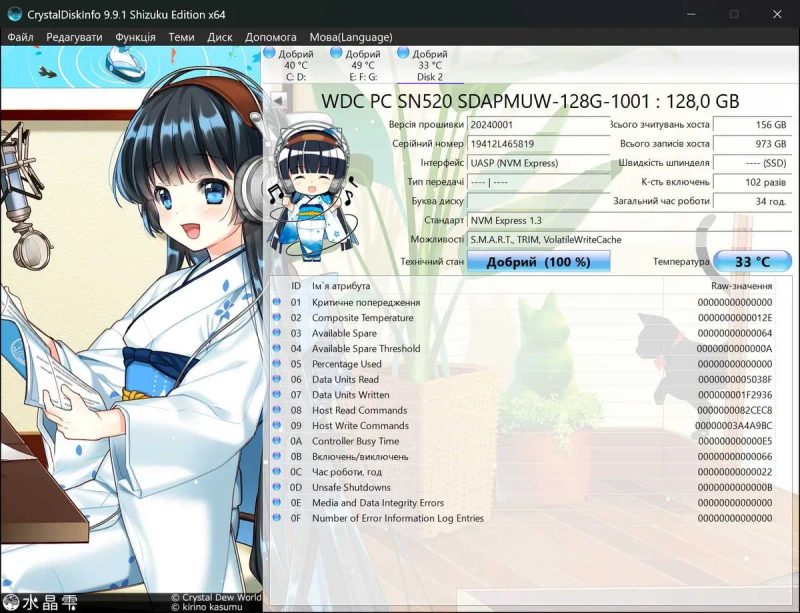800x613 pixels.
Task: Click the firmware version field 20240001
Action: coord(538,125)
